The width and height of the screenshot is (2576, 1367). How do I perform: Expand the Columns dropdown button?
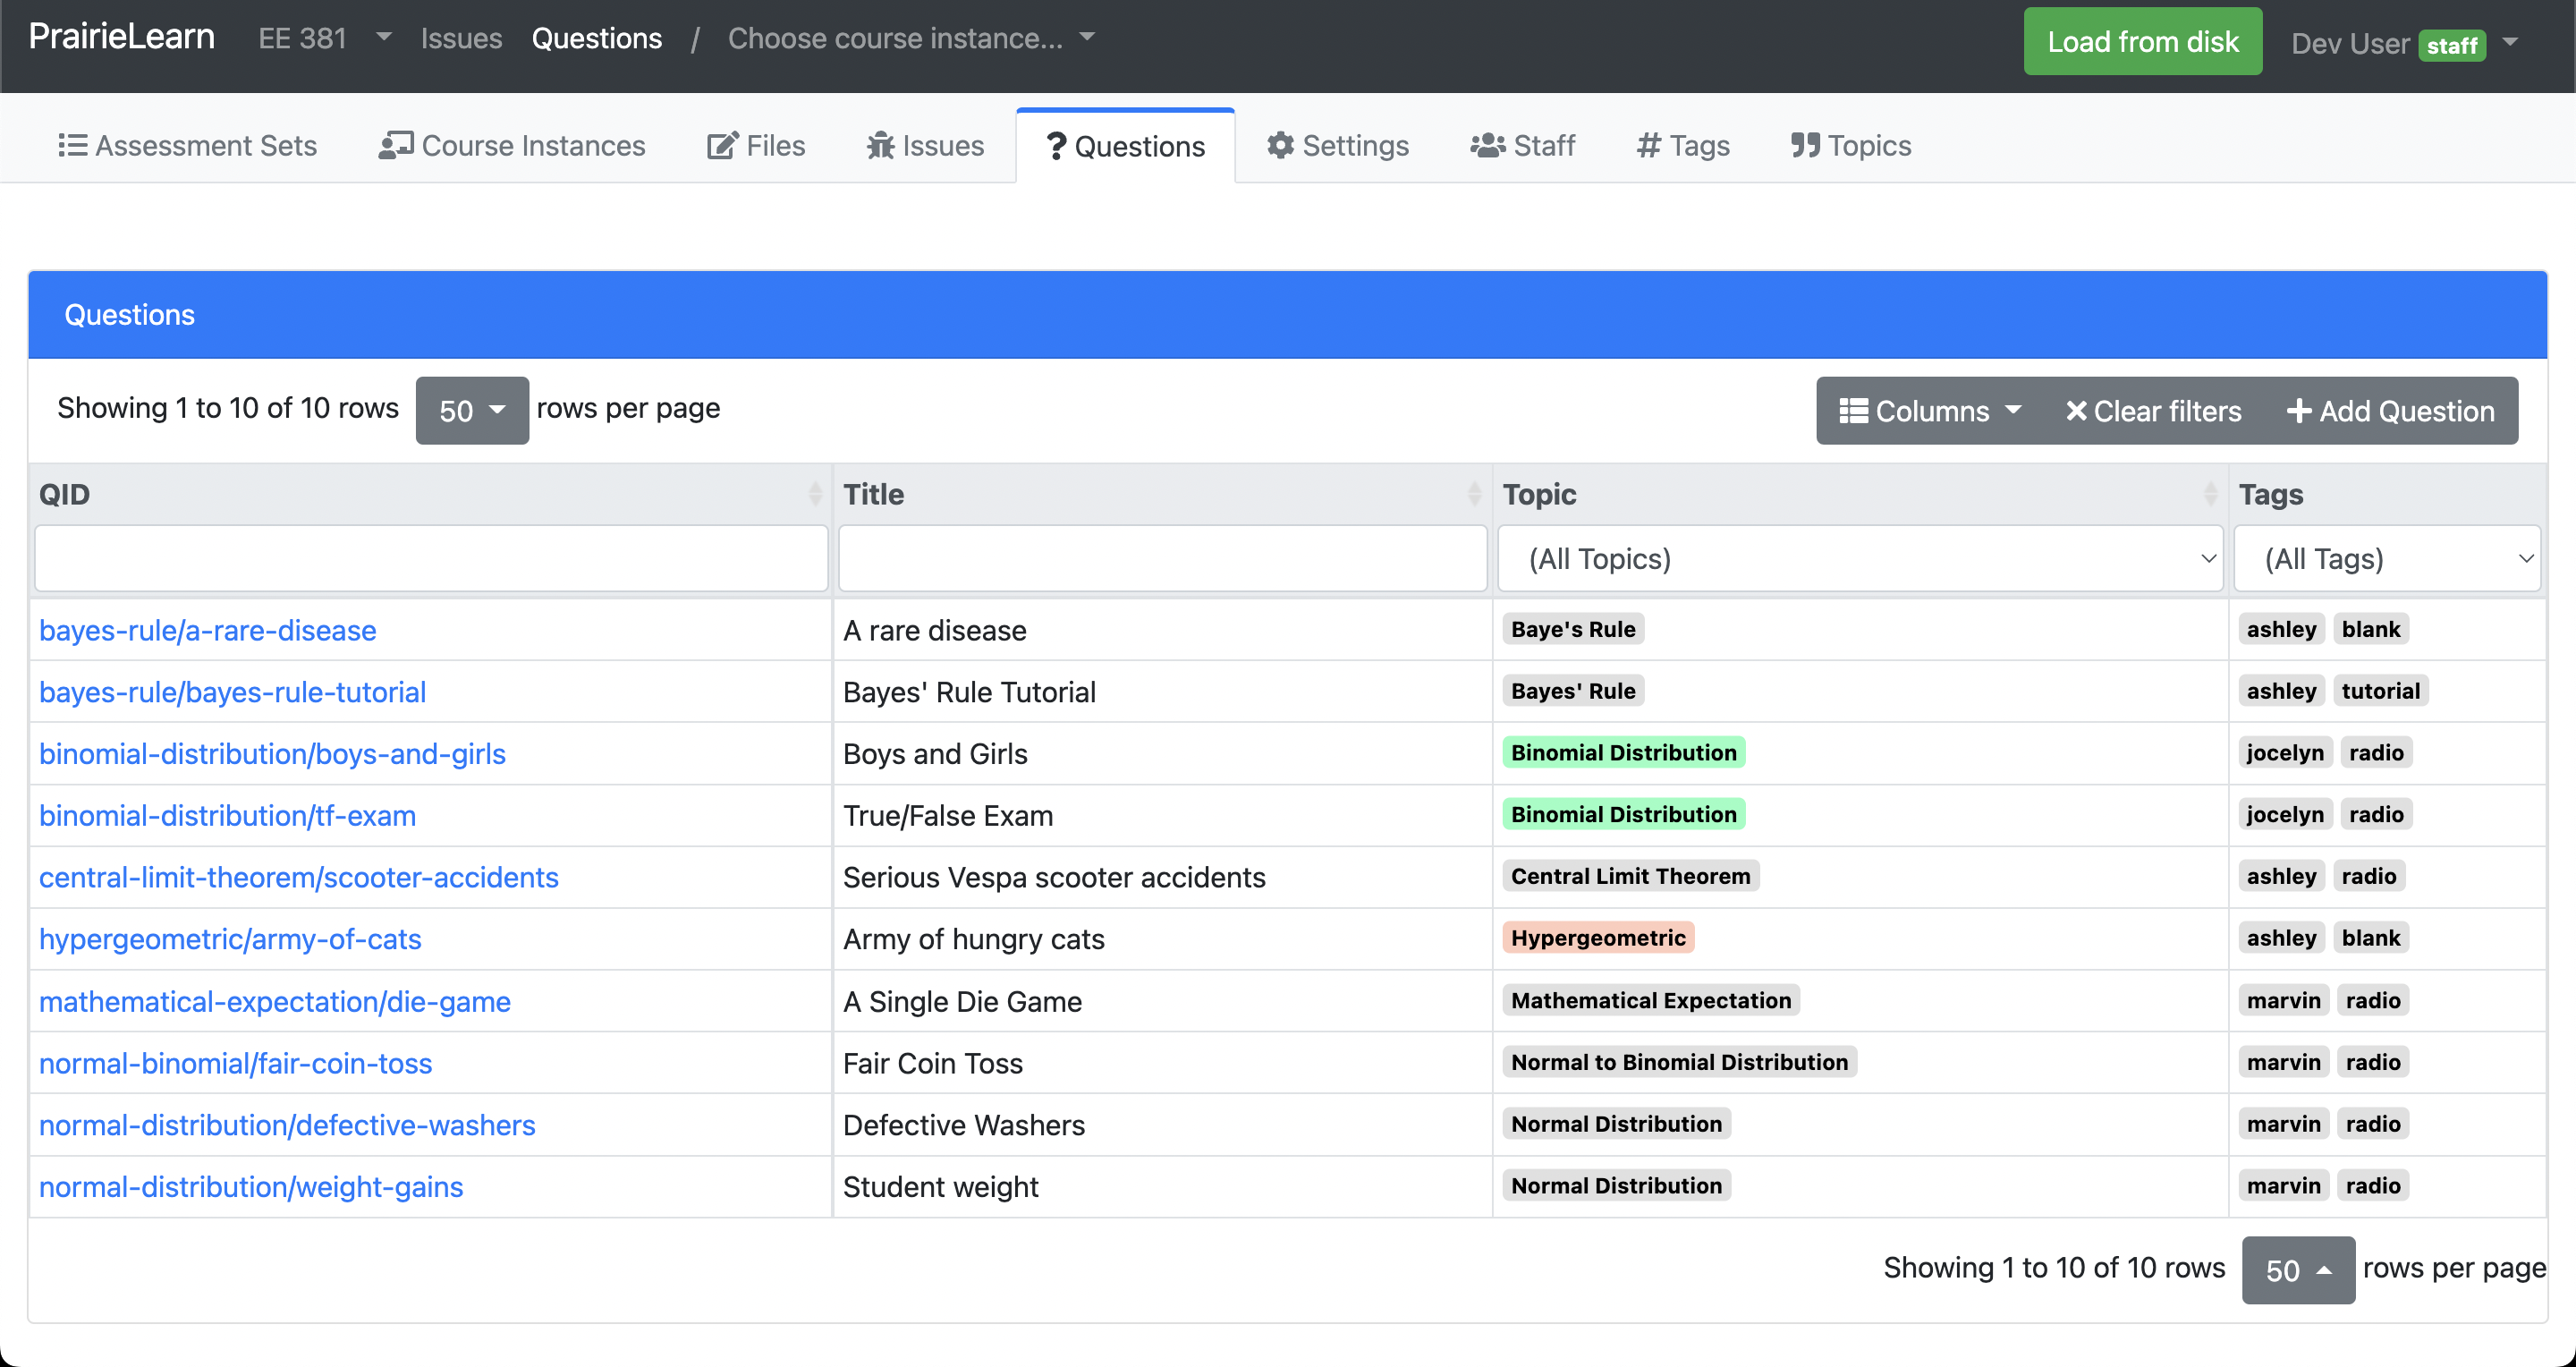click(x=1930, y=411)
